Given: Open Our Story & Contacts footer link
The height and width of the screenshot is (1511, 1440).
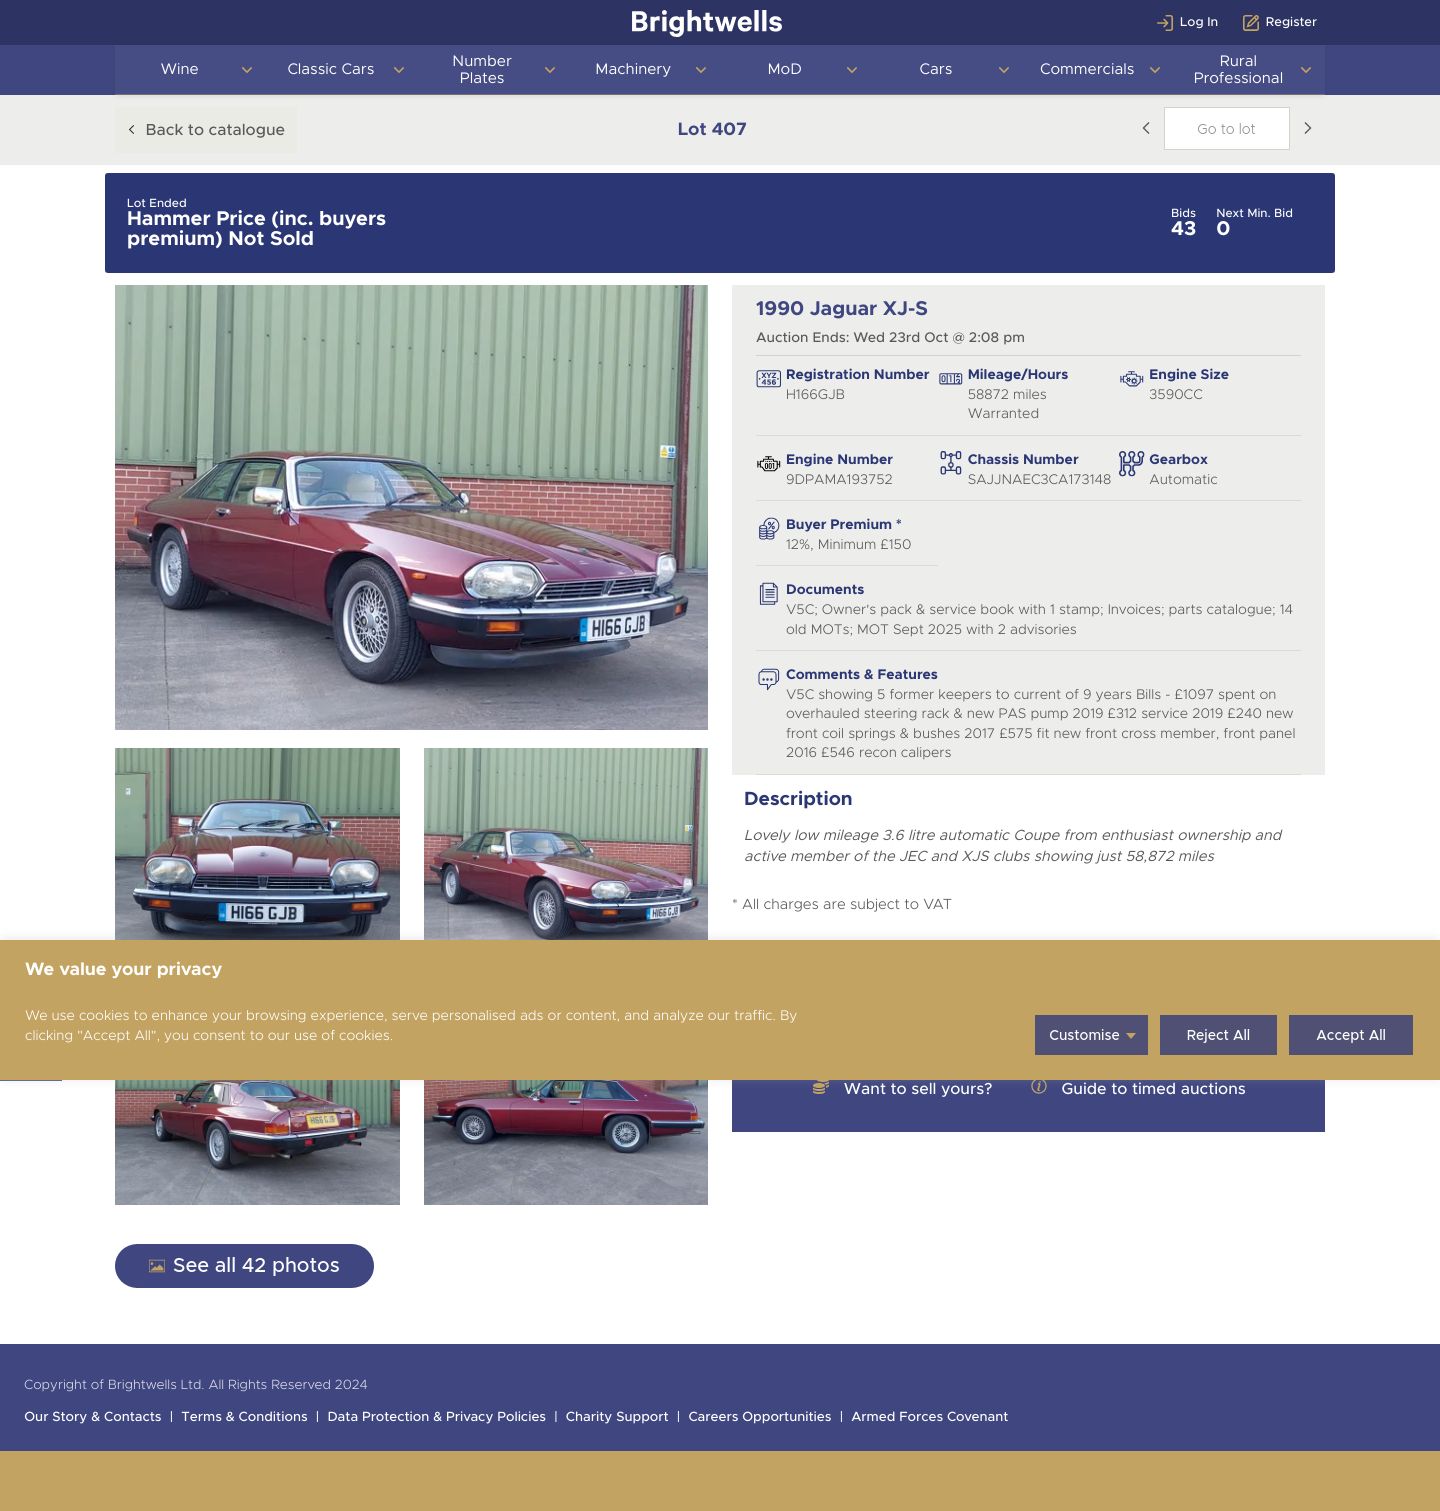Looking at the screenshot, I should point(93,1417).
